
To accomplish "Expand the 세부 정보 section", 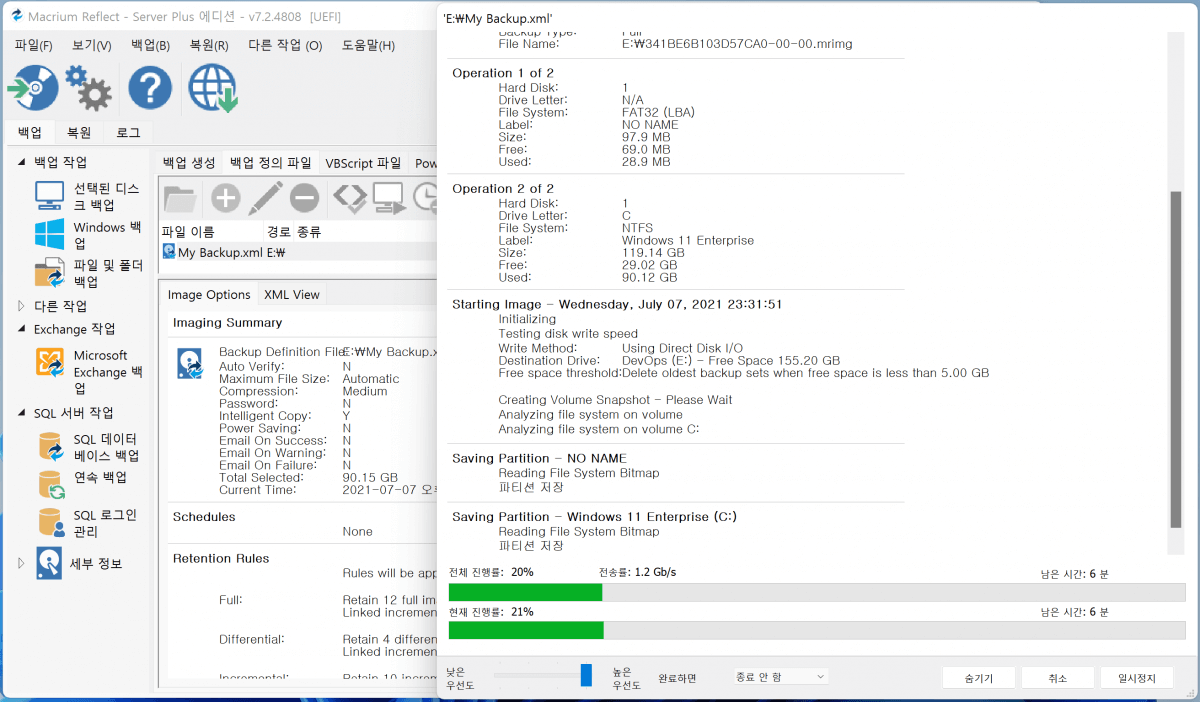I will pos(22,564).
